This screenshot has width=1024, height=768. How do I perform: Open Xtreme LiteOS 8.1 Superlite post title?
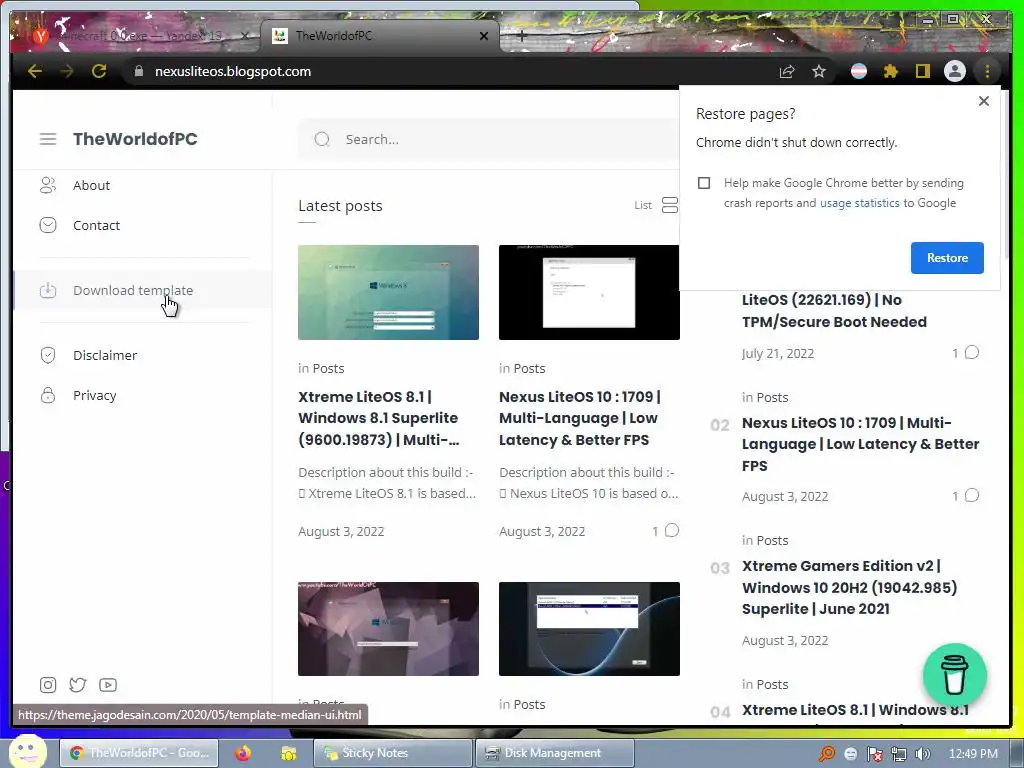pyautogui.click(x=379, y=418)
